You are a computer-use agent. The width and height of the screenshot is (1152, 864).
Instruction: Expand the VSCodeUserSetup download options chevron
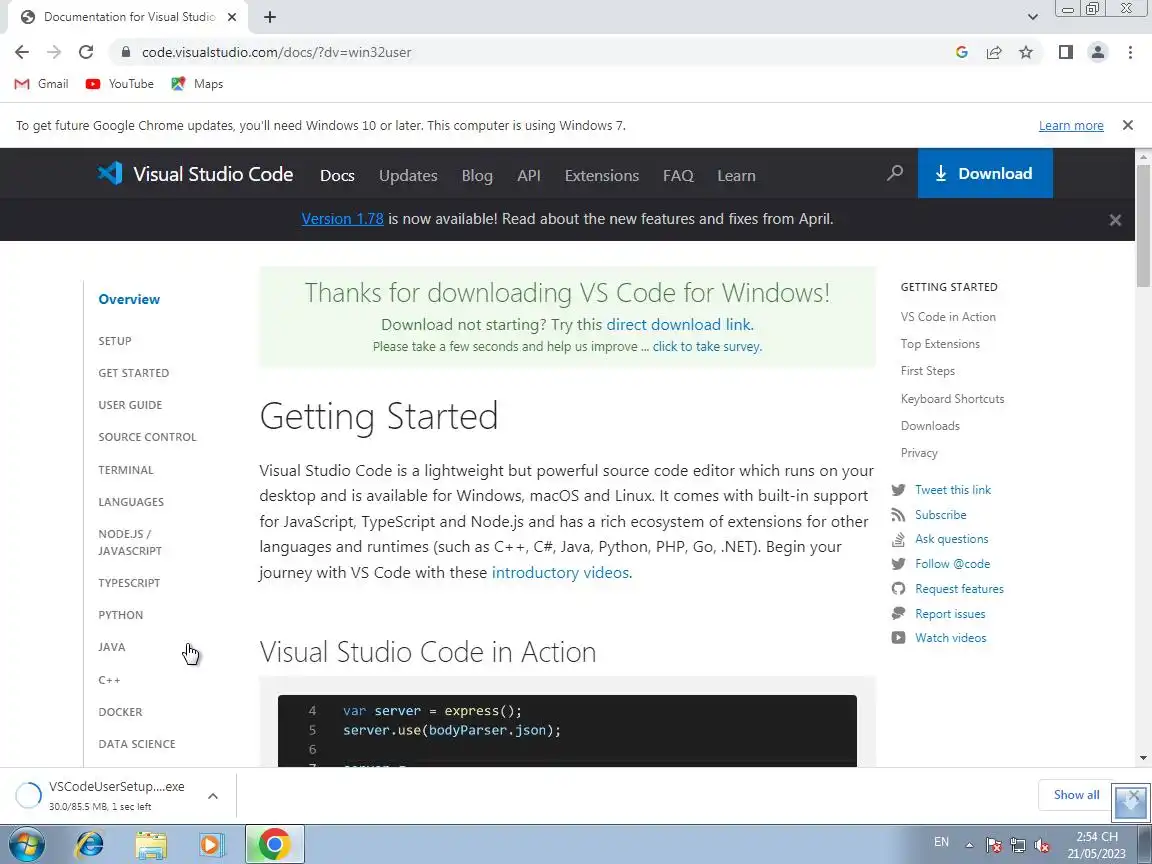(212, 796)
